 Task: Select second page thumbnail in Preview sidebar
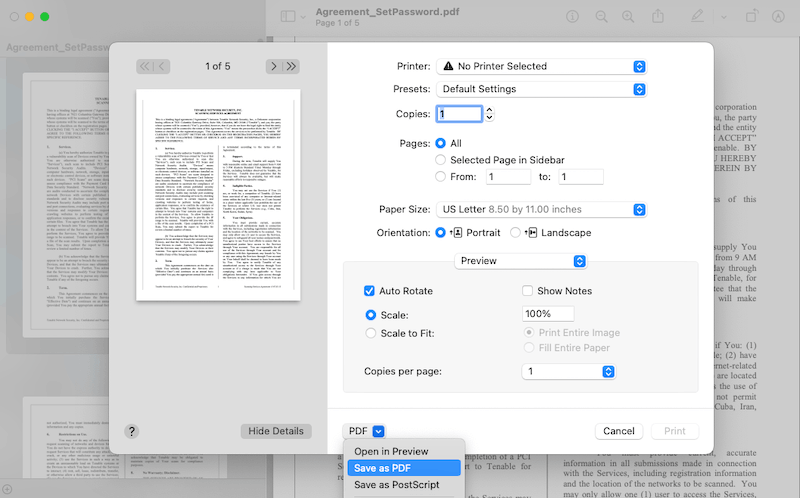66,439
